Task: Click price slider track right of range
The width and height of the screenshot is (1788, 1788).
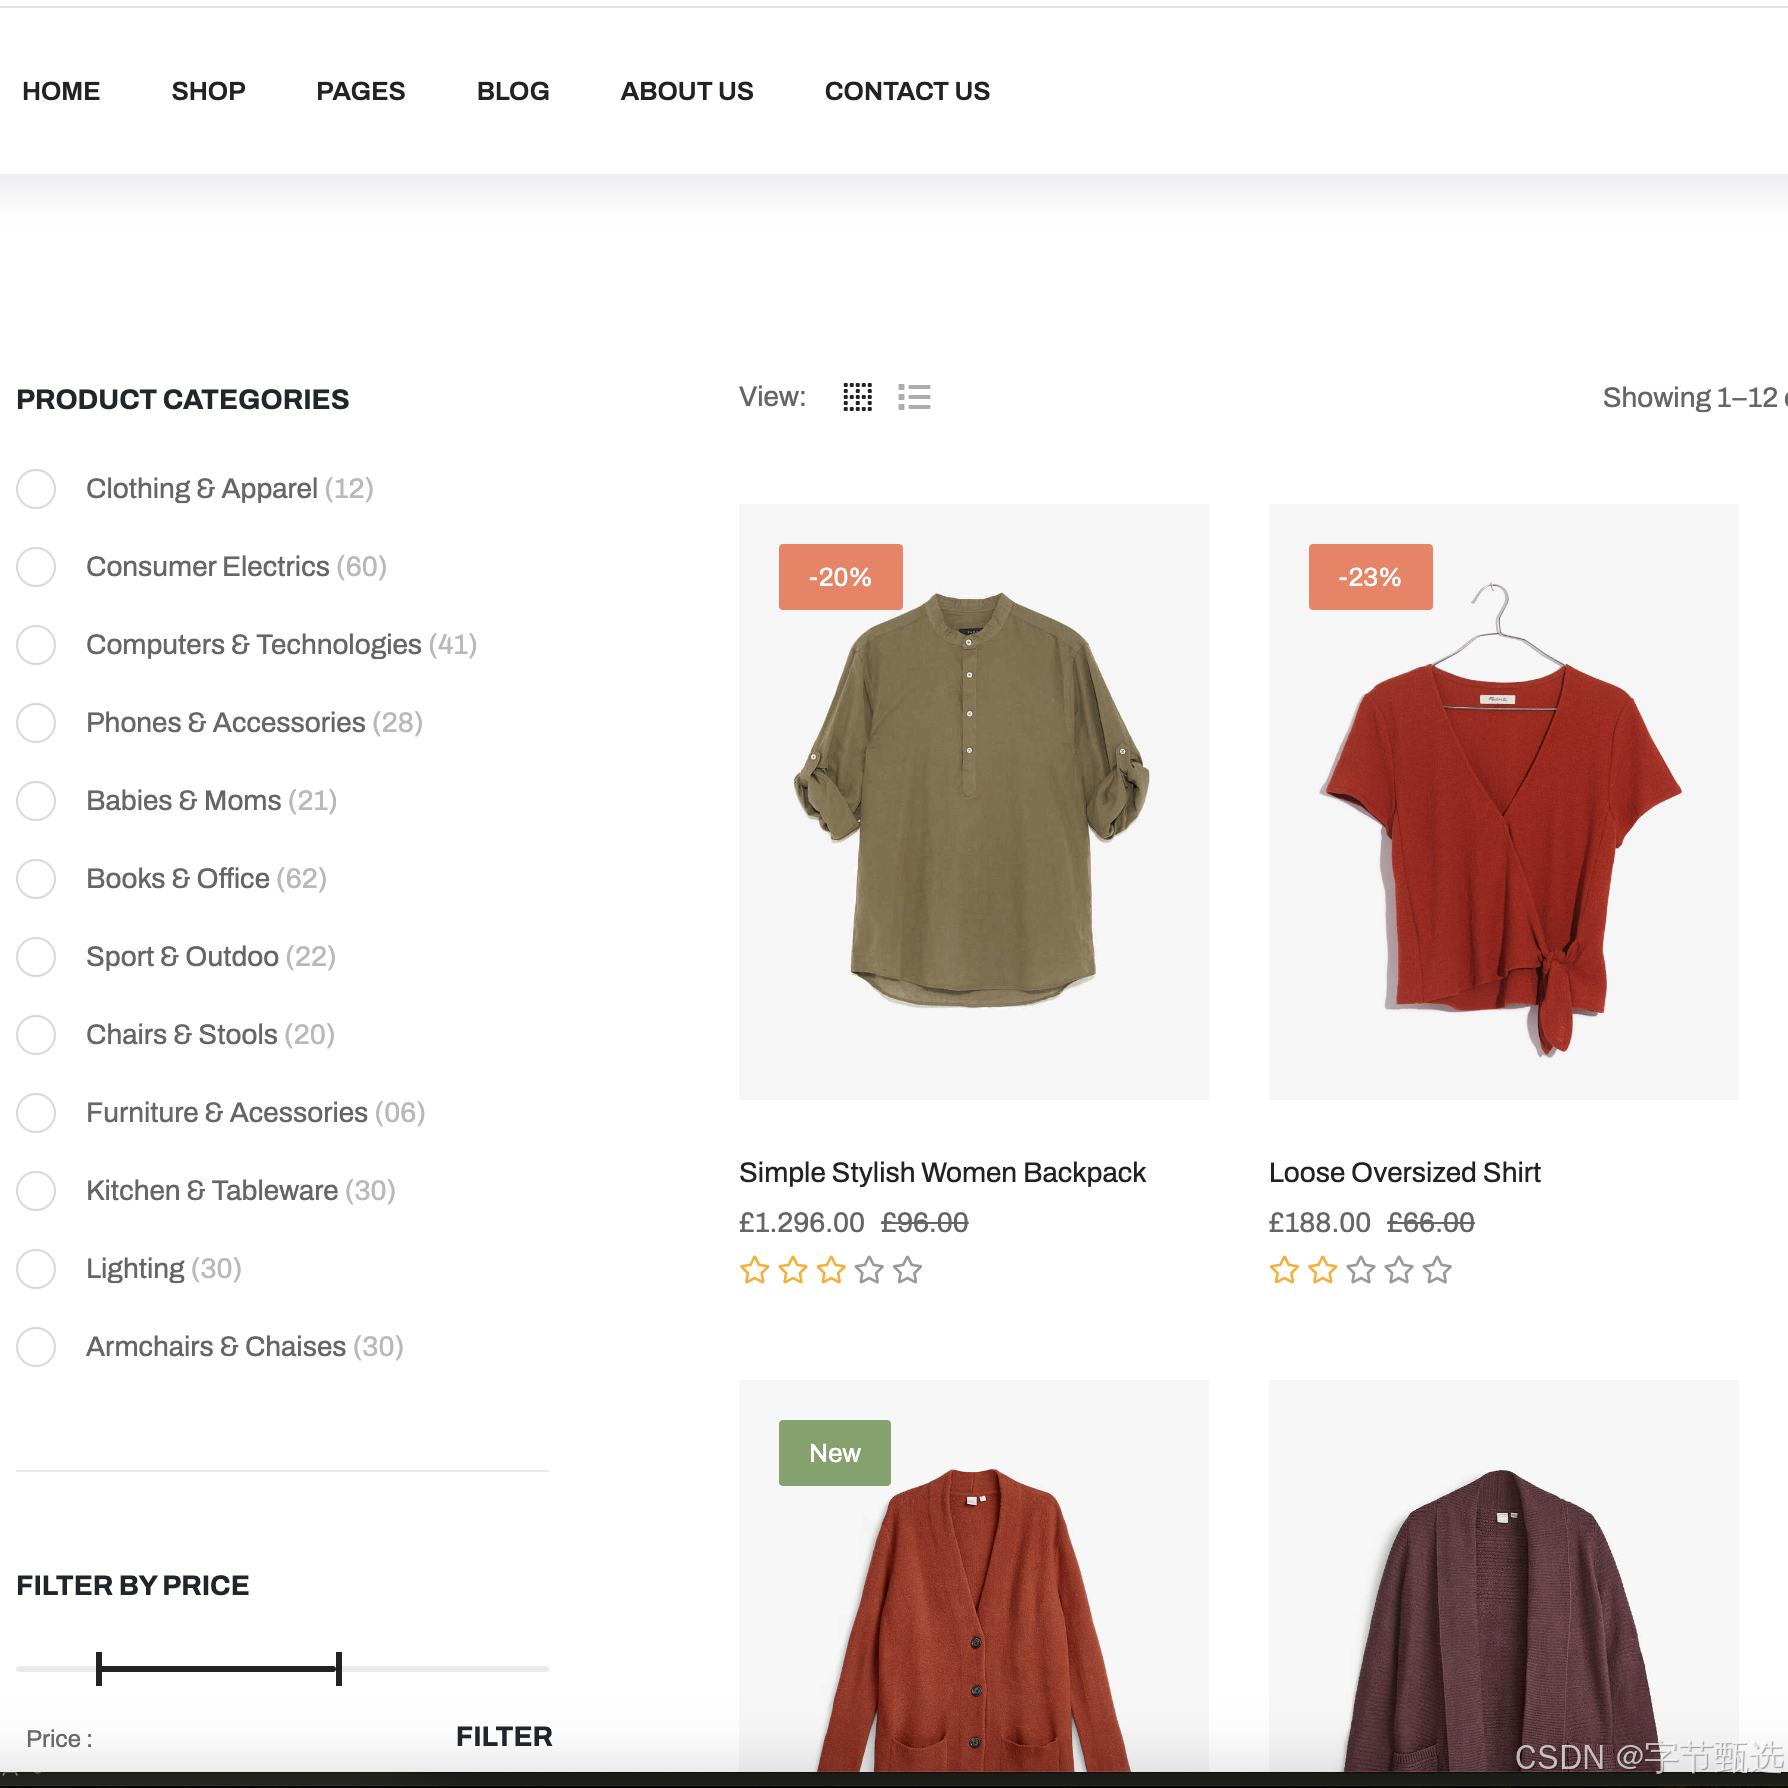Action: [446, 1668]
